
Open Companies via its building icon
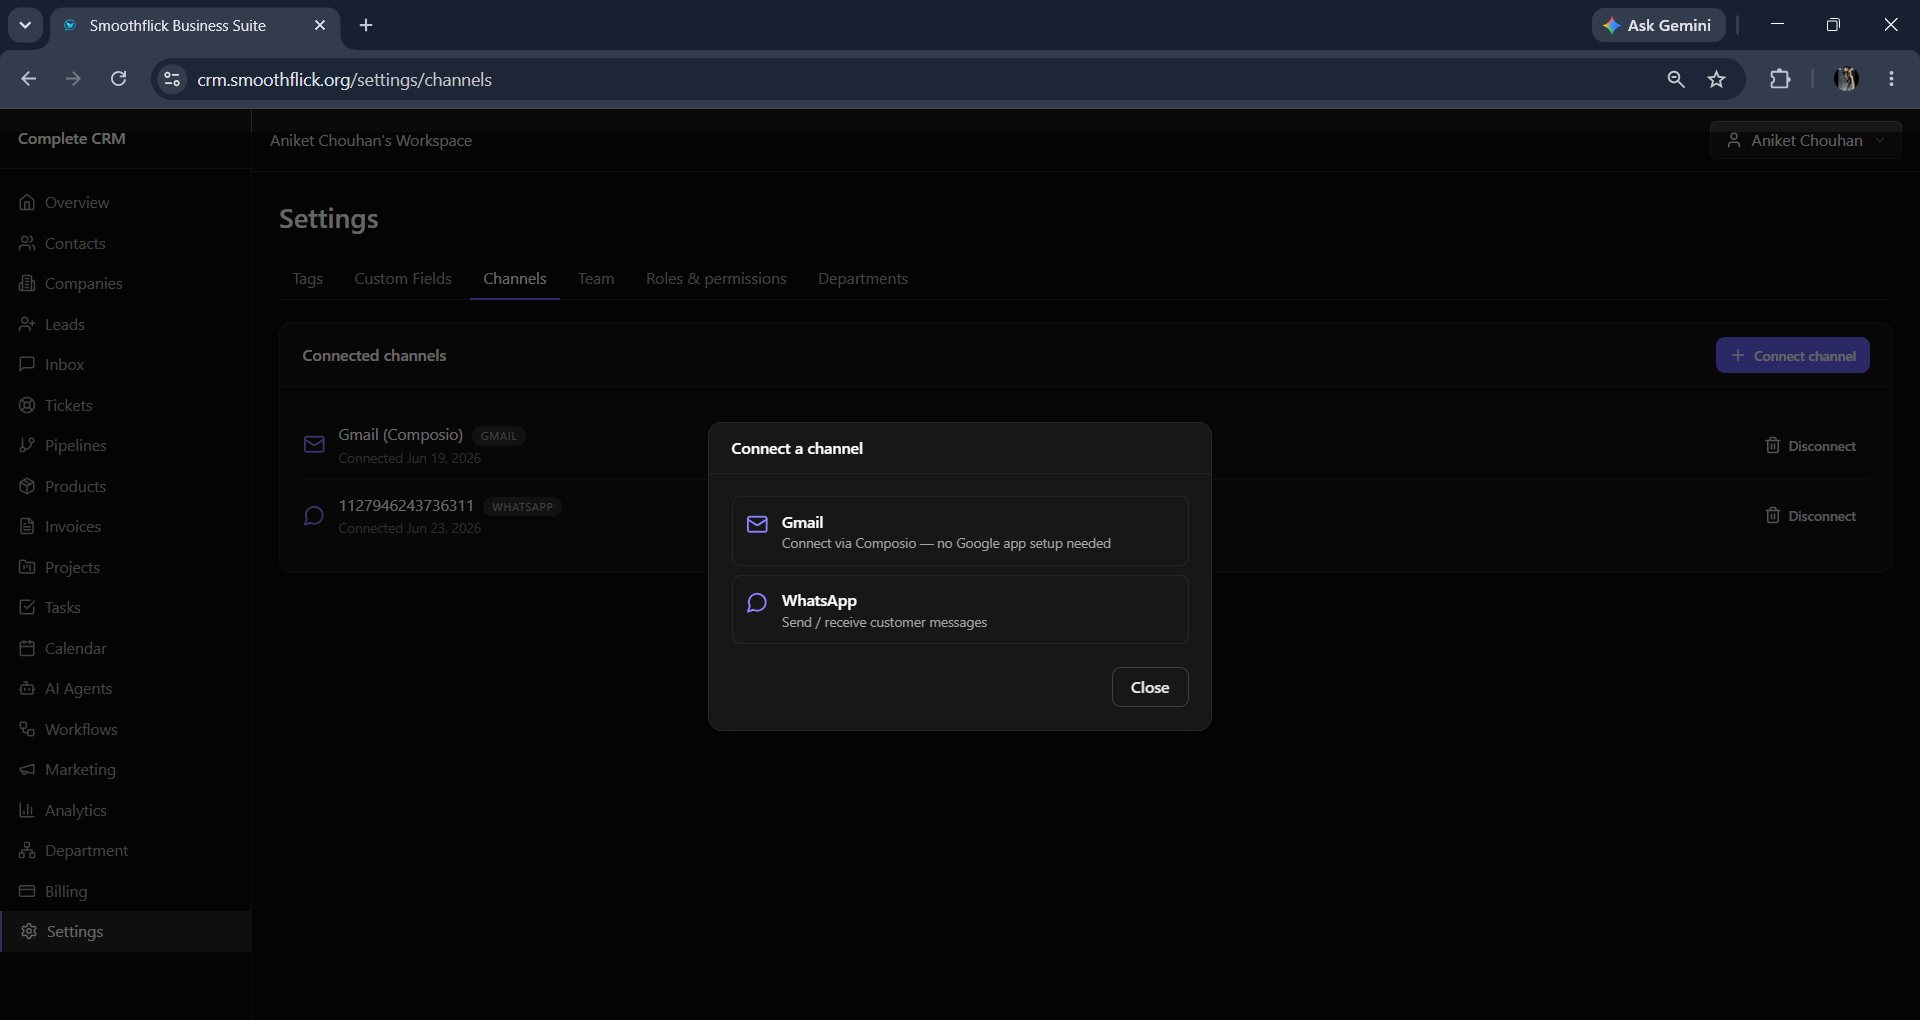(x=27, y=283)
